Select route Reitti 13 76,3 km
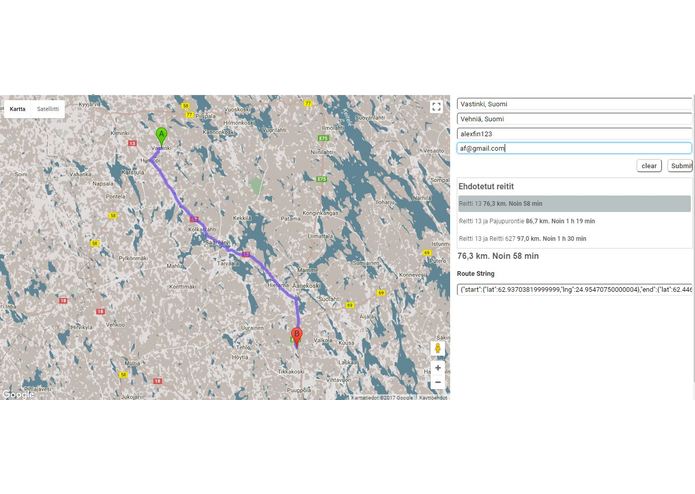This screenshot has width=695, height=494. (574, 204)
